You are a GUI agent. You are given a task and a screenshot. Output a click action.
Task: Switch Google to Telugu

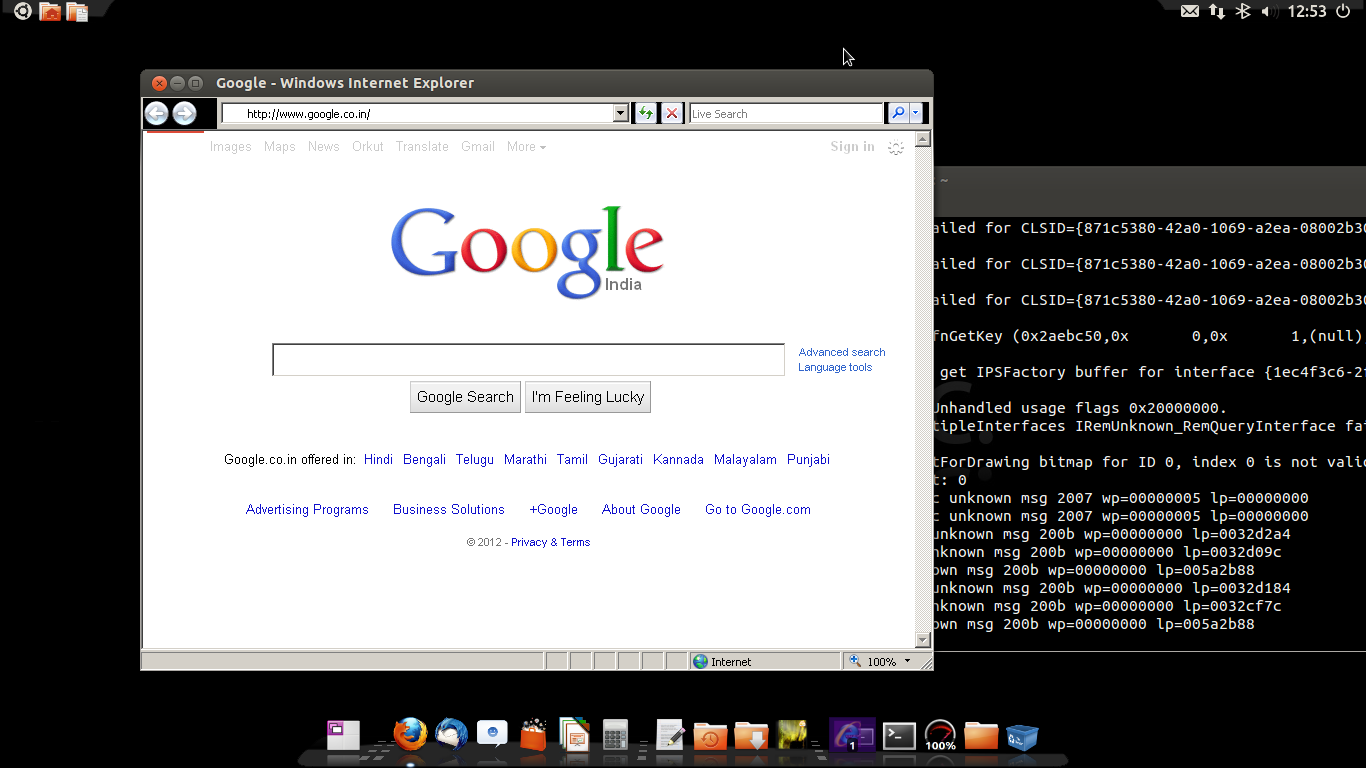click(475, 460)
